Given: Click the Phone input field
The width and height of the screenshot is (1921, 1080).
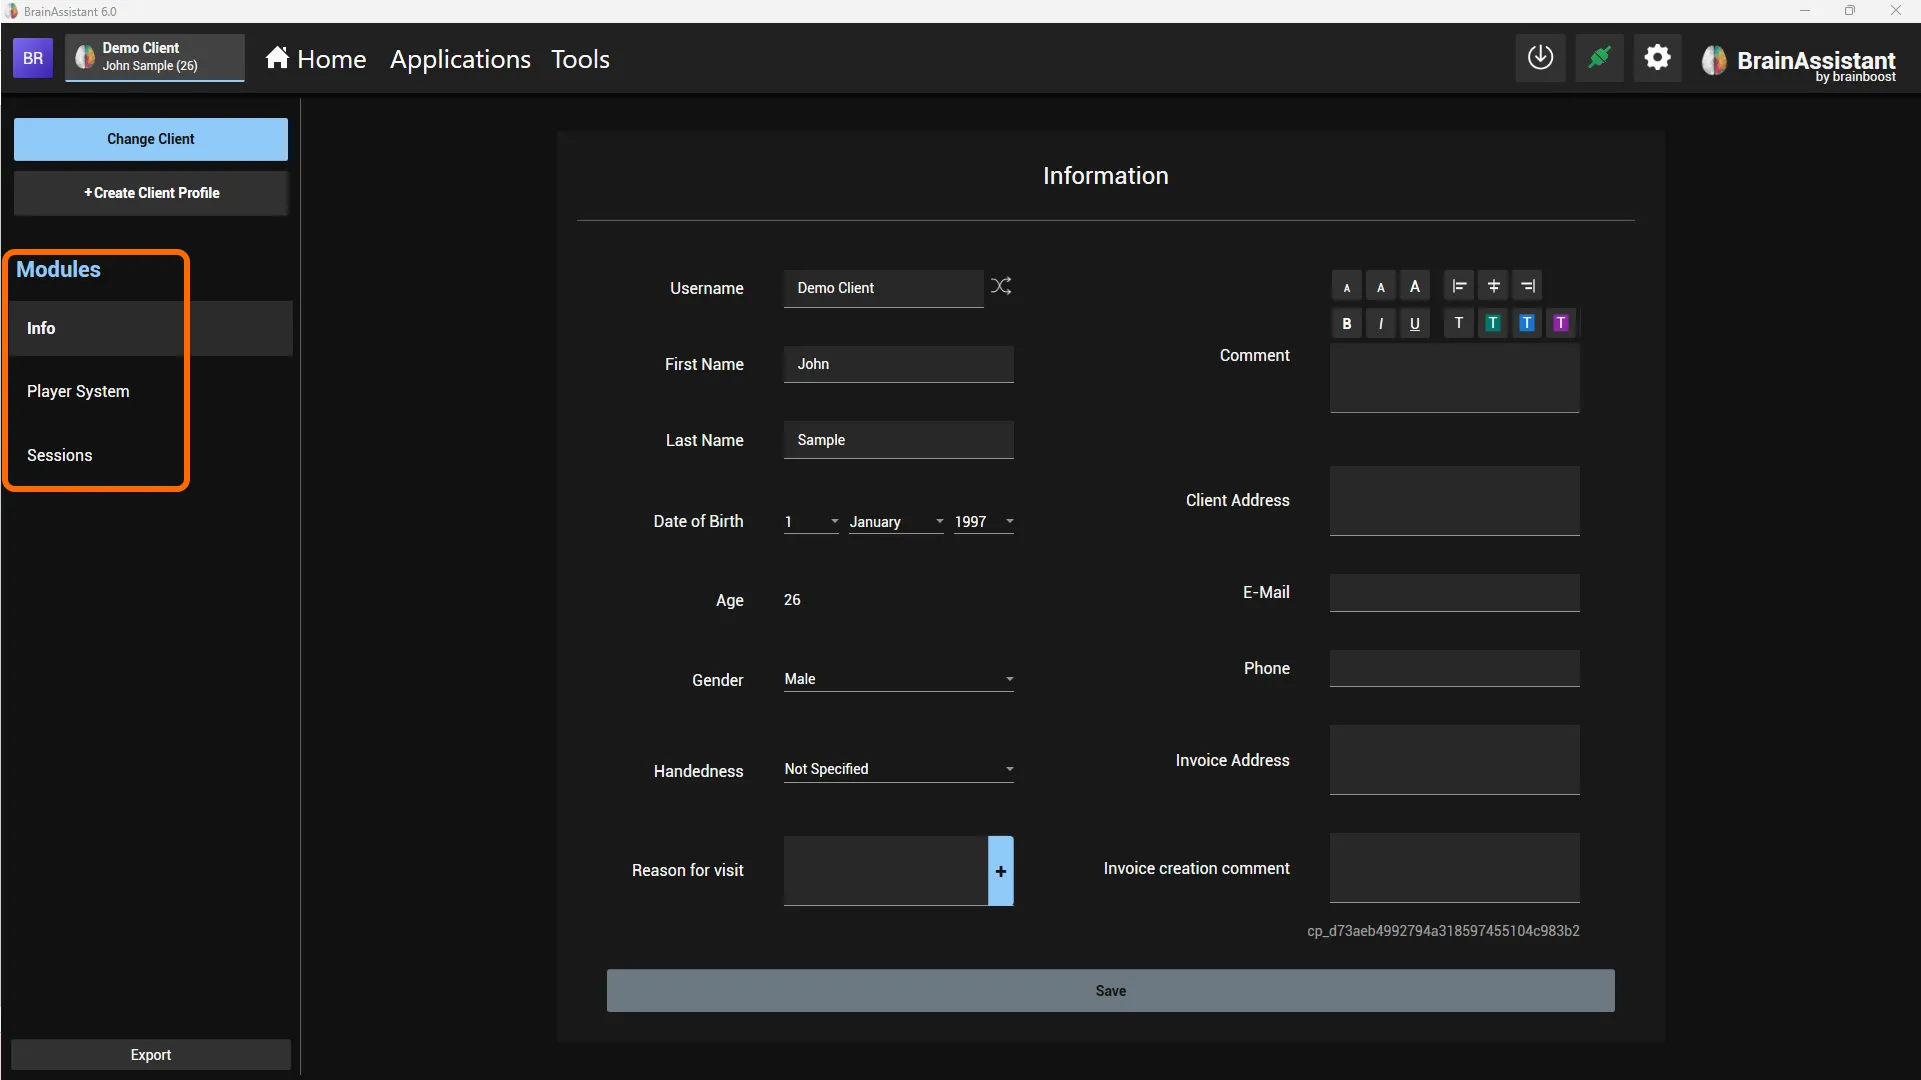Looking at the screenshot, I should (1455, 669).
